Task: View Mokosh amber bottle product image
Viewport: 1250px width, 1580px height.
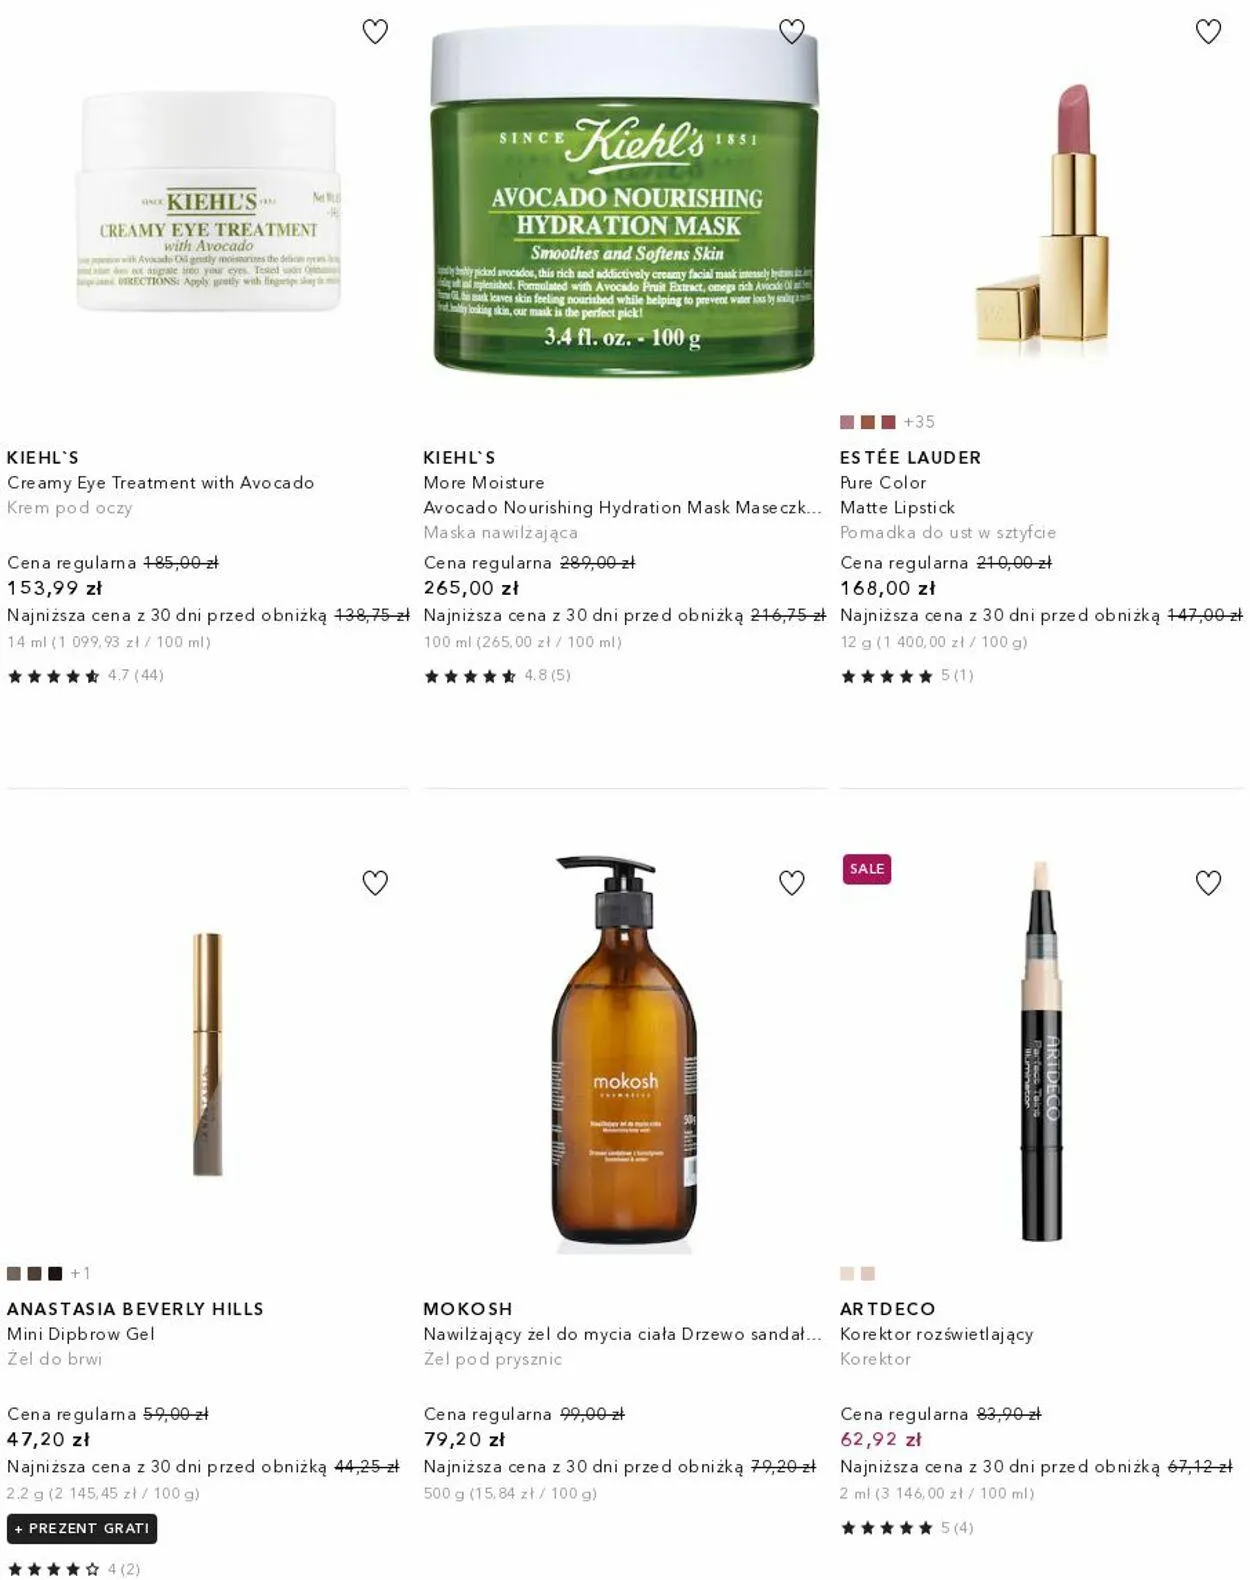Action: click(x=624, y=1052)
